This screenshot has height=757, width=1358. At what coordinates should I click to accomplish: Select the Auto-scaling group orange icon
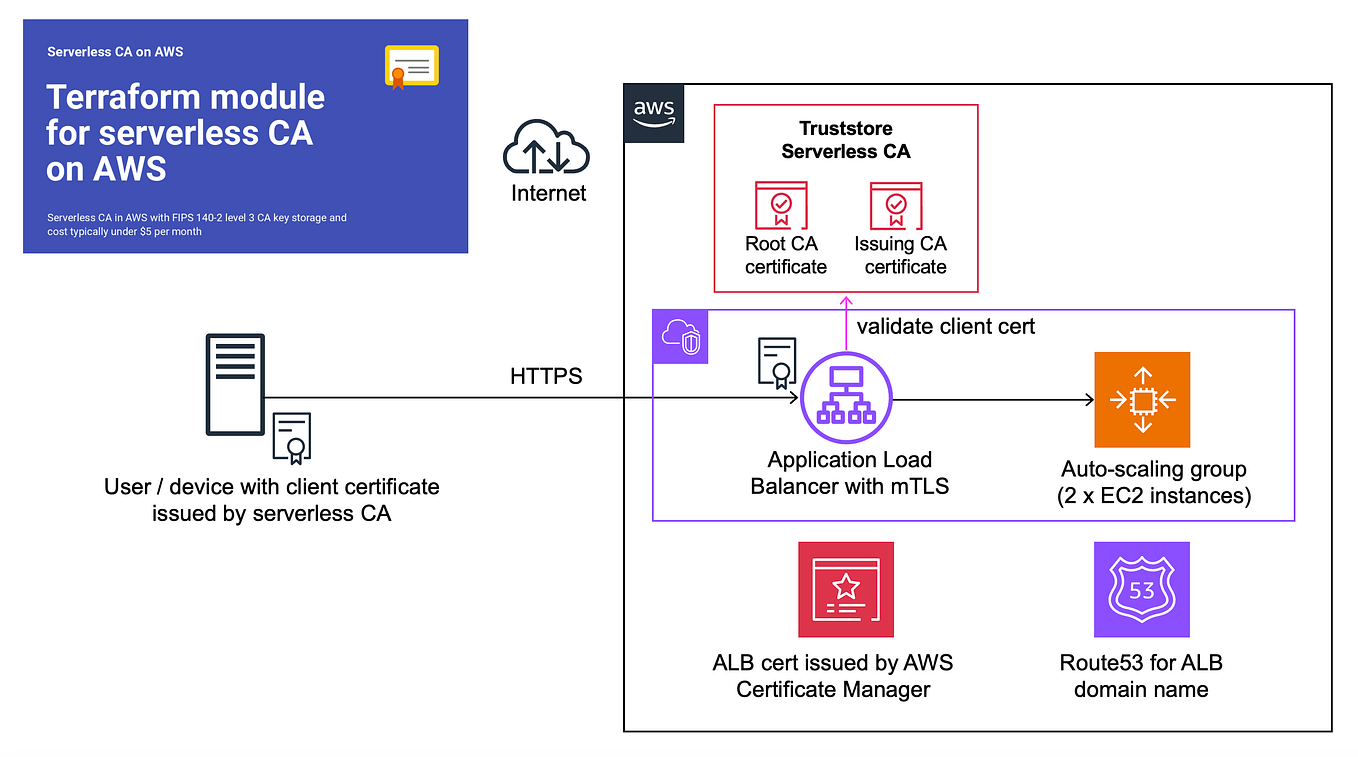tap(1141, 399)
